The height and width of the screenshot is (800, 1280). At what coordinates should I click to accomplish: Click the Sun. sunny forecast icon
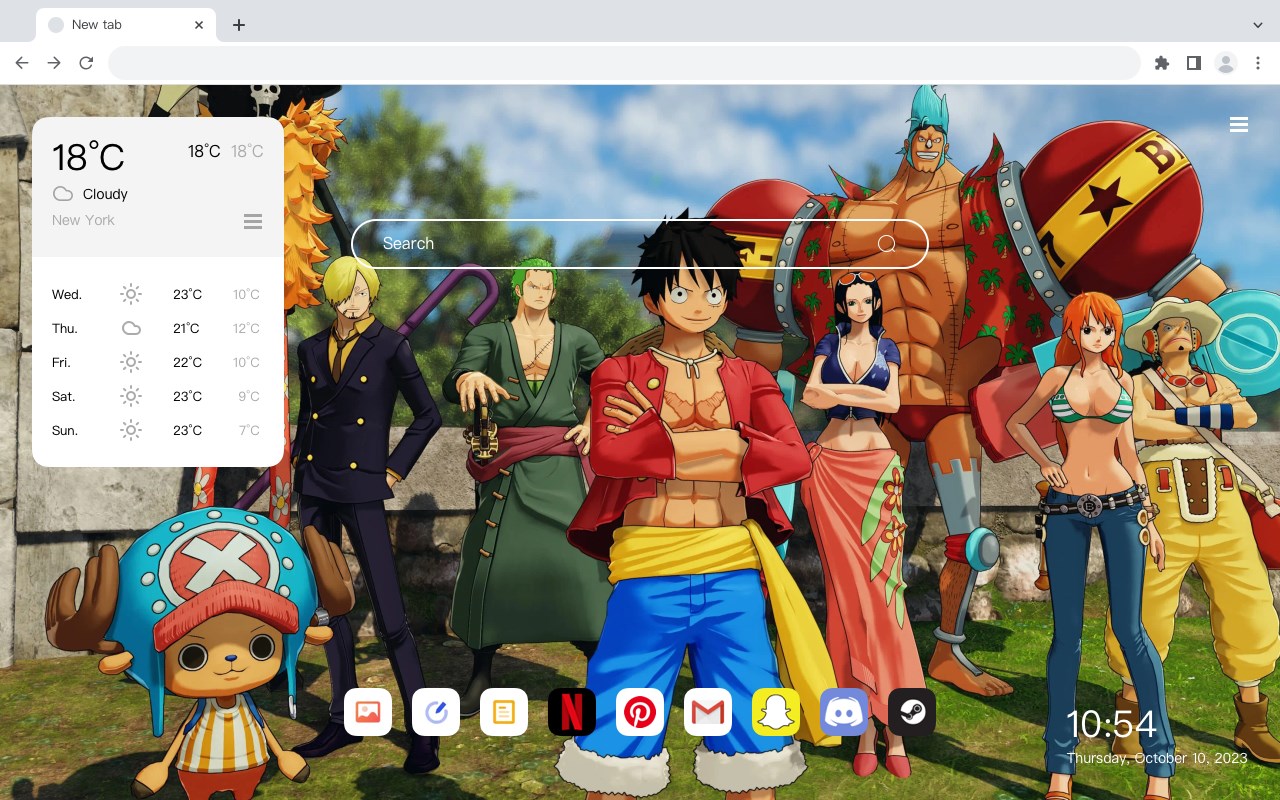(x=131, y=430)
